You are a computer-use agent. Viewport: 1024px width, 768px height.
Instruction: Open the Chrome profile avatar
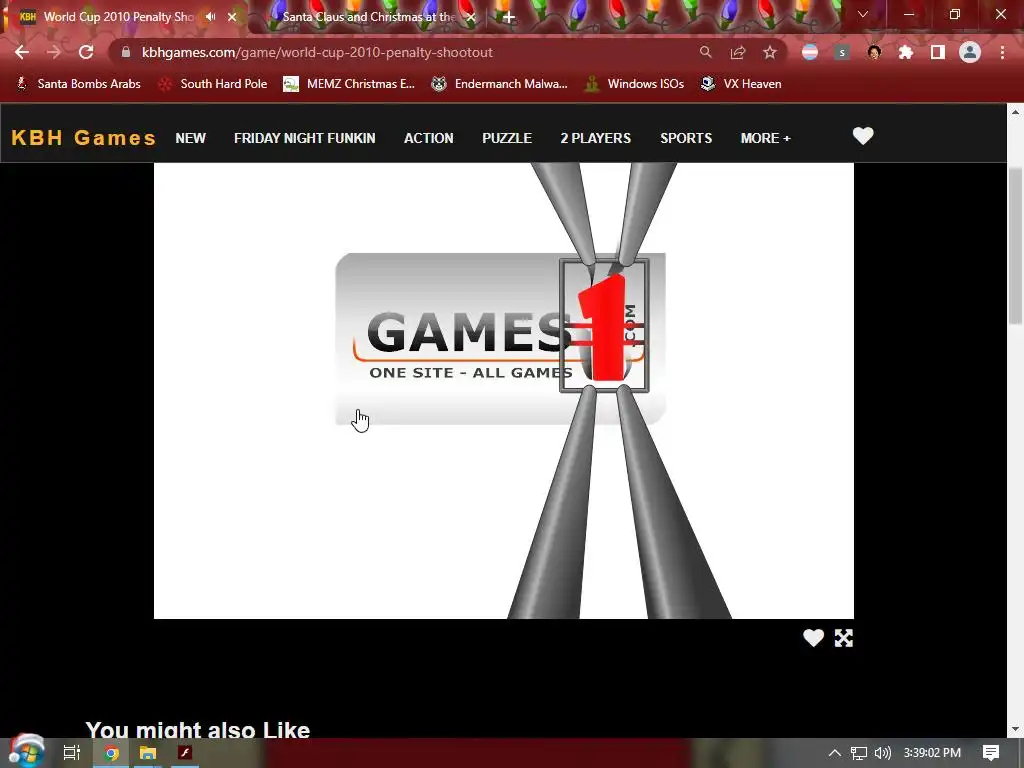point(970,52)
